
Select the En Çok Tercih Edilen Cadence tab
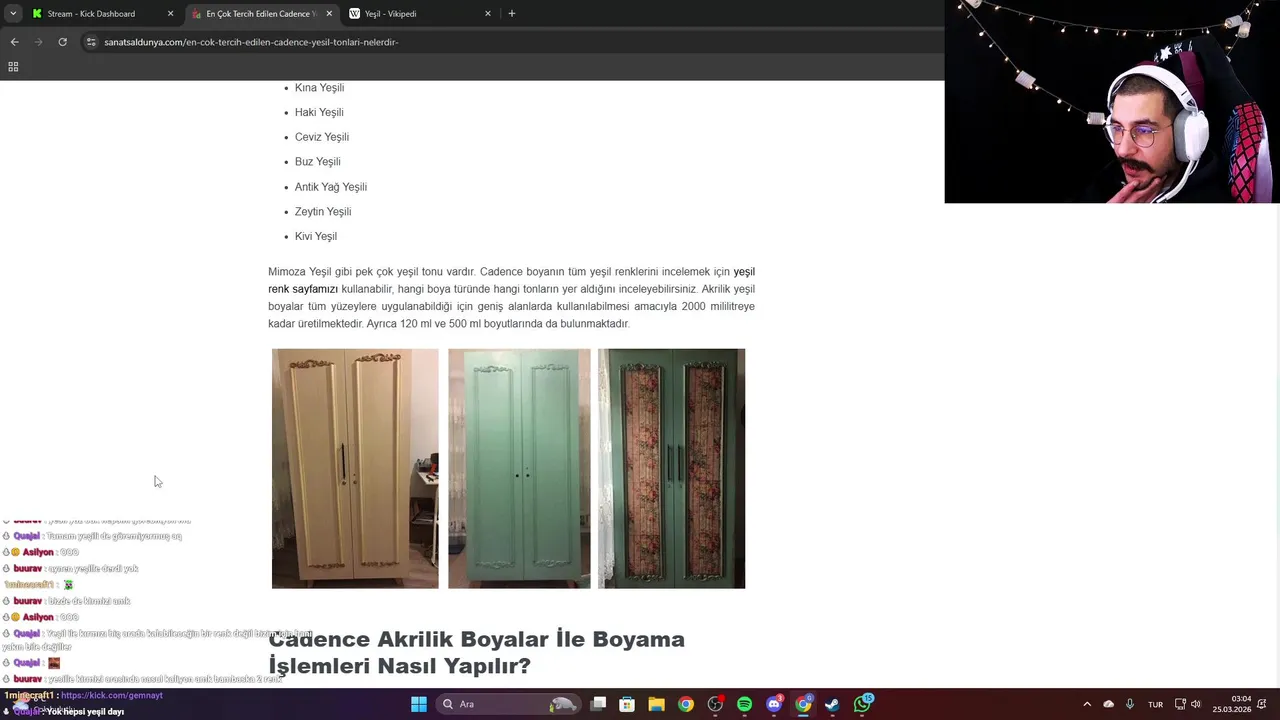(x=262, y=14)
